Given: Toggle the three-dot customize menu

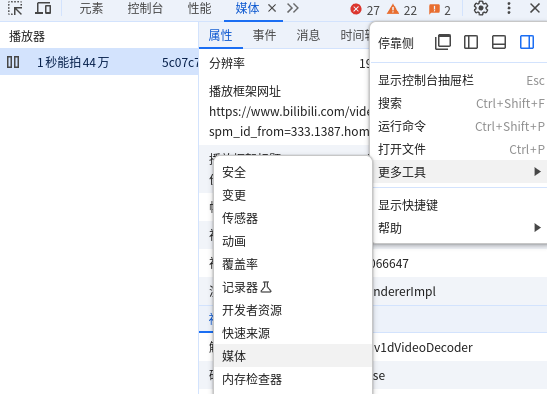Looking at the screenshot, I should [x=509, y=8].
